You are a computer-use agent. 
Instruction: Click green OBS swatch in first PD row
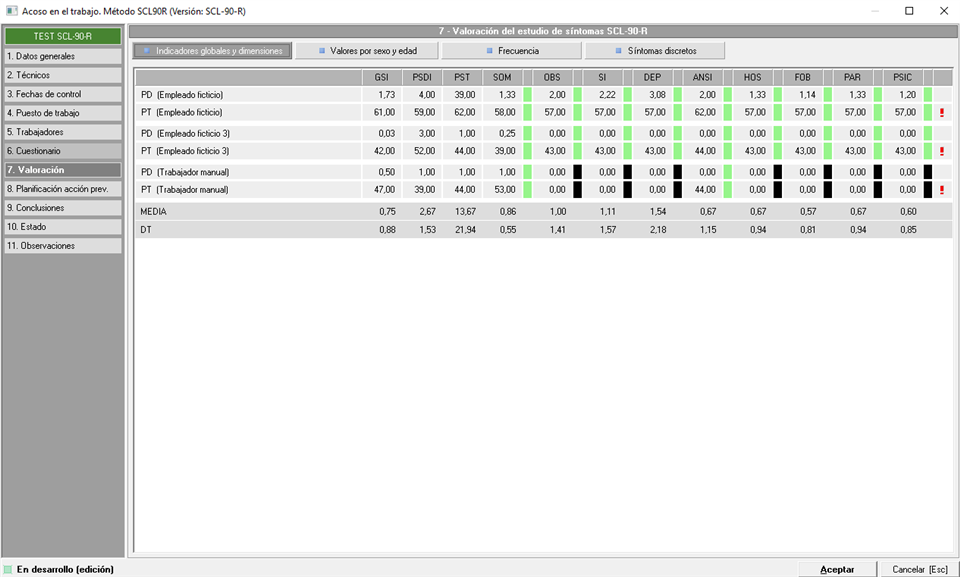[x=528, y=94]
